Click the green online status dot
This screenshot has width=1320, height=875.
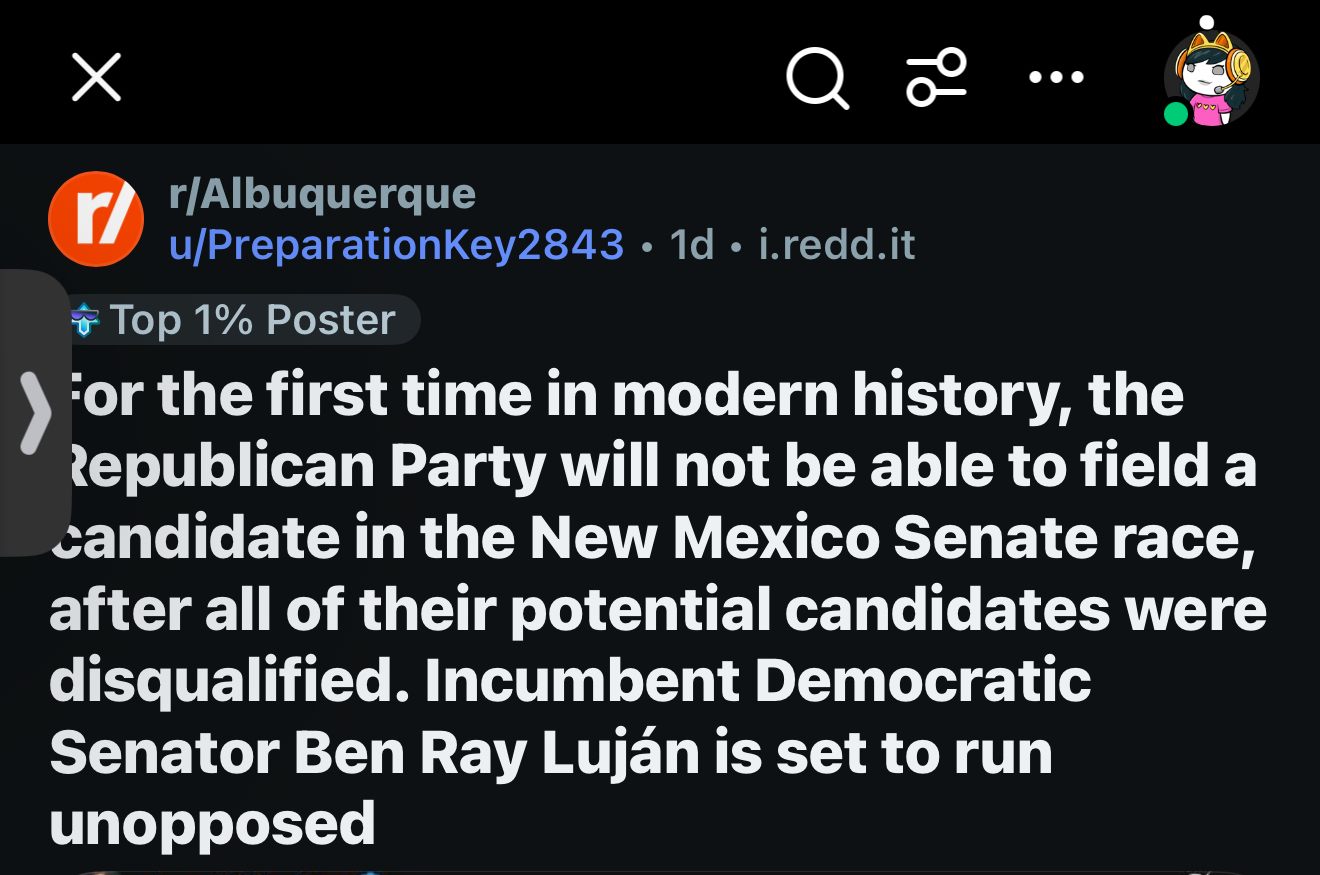tap(1176, 114)
